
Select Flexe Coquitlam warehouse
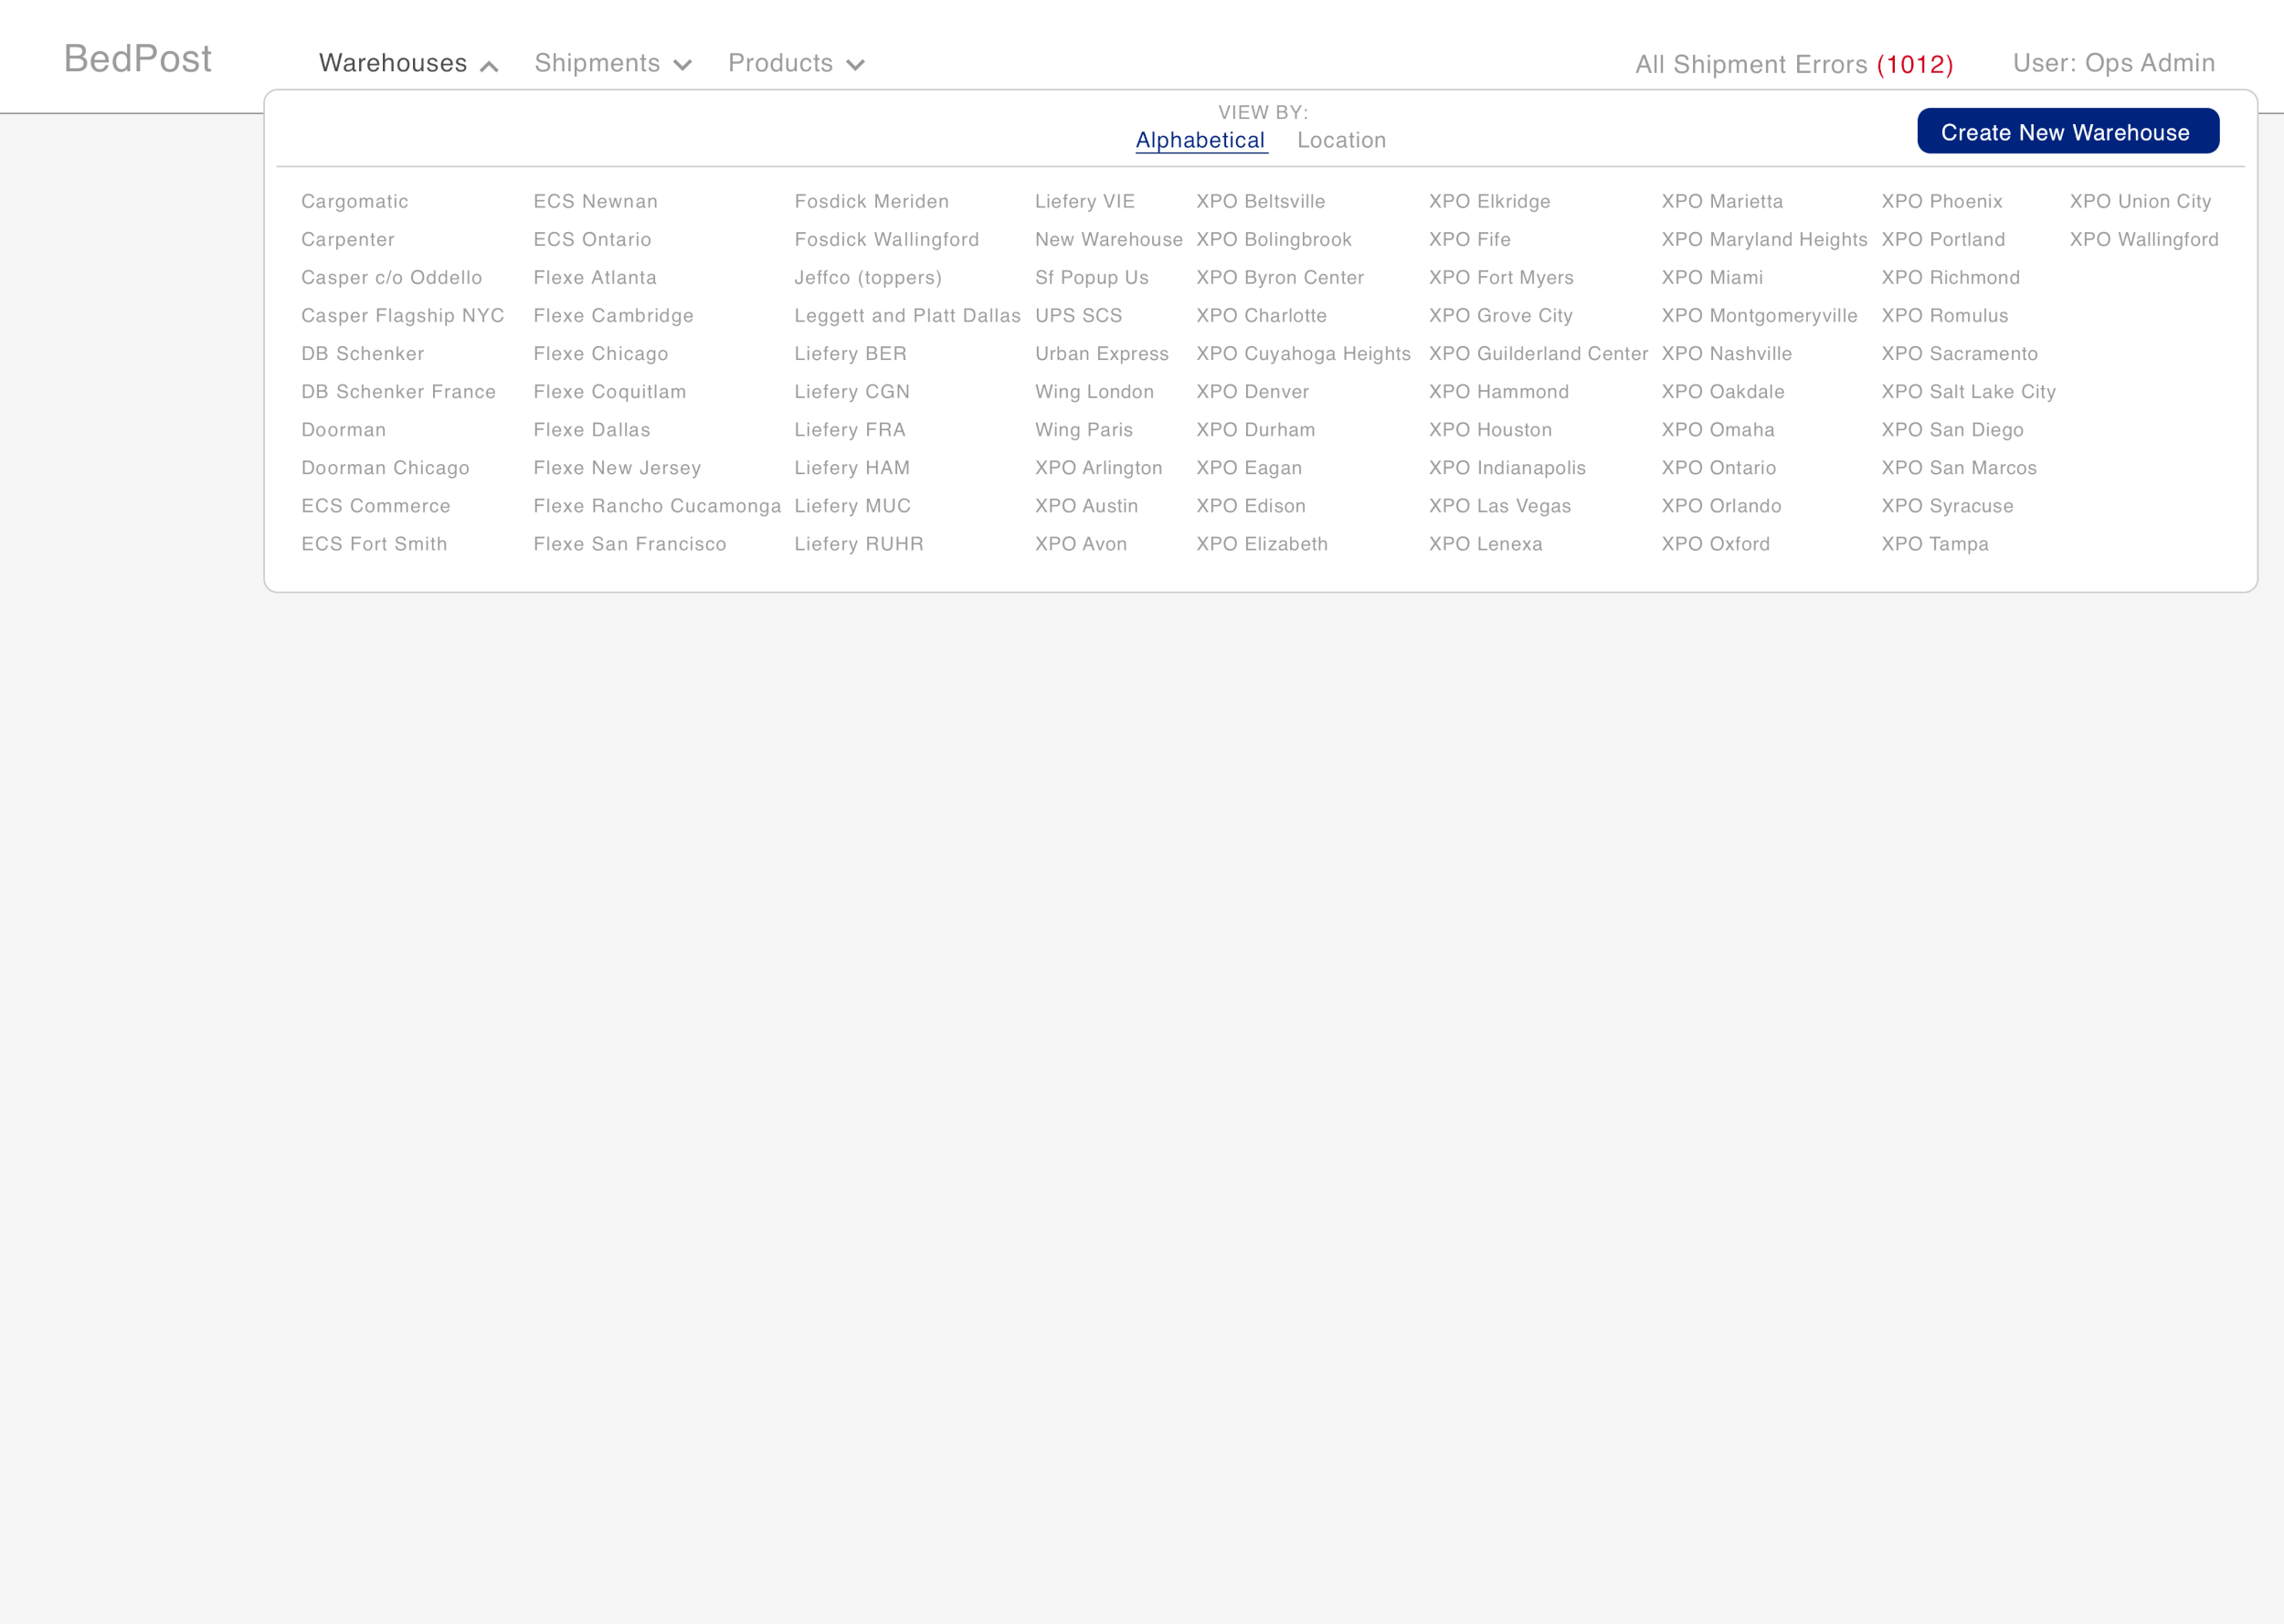click(609, 391)
